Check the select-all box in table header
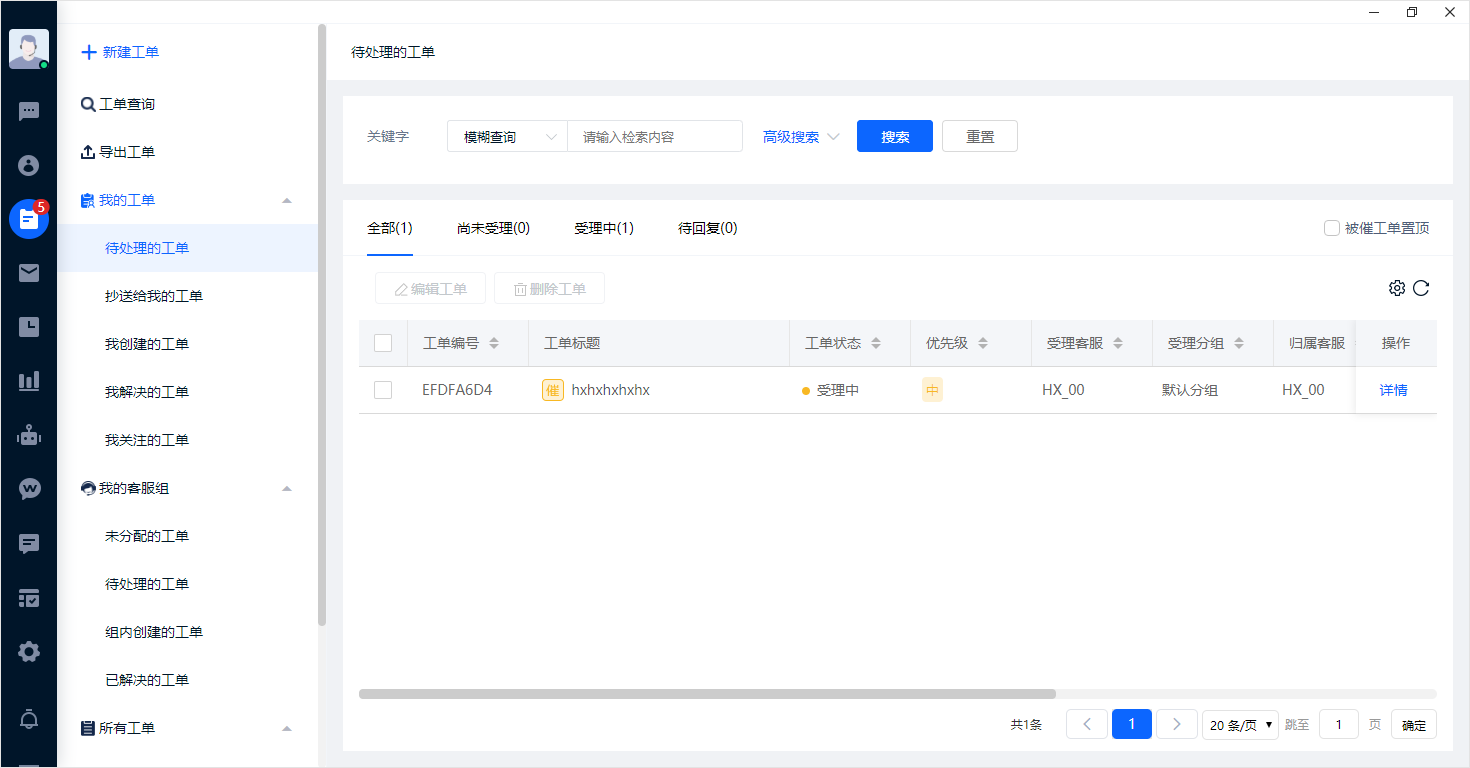1470x768 pixels. point(383,343)
